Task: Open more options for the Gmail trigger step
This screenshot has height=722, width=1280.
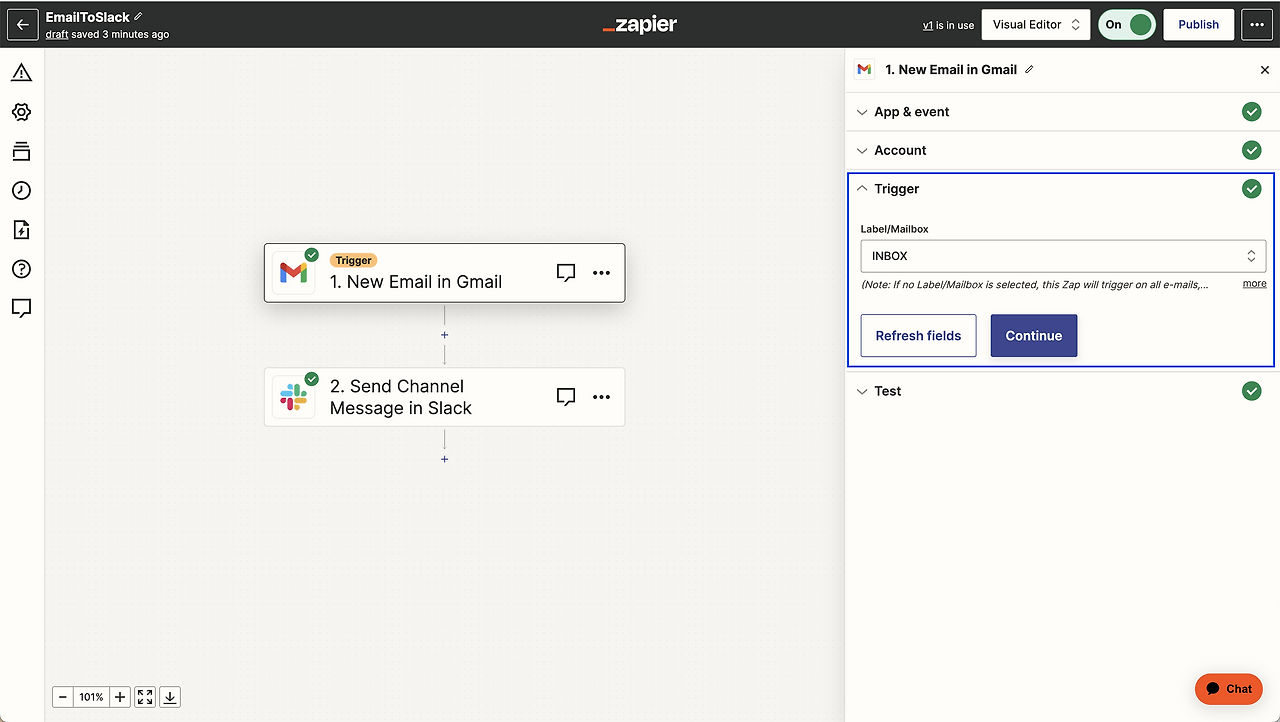Action: [601, 272]
